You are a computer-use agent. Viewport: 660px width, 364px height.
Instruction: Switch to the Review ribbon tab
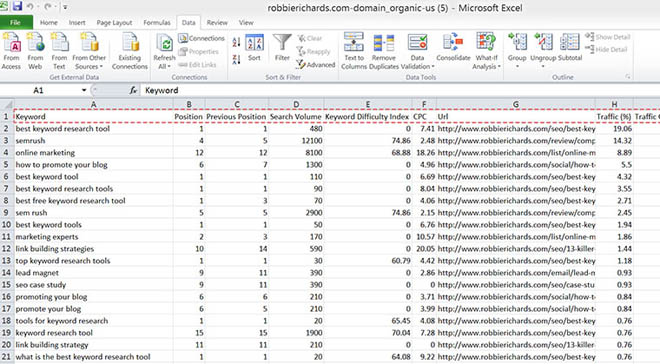coord(217,22)
